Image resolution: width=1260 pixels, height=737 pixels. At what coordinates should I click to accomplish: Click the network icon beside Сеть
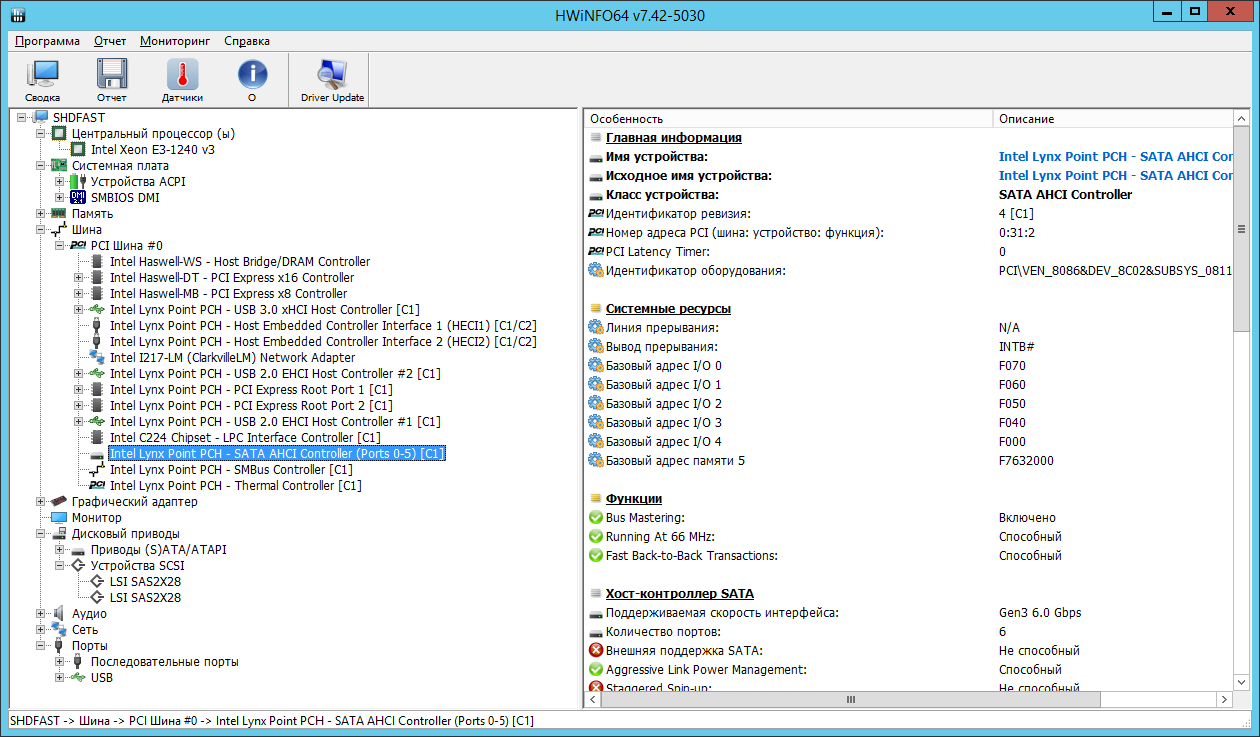(x=59, y=630)
